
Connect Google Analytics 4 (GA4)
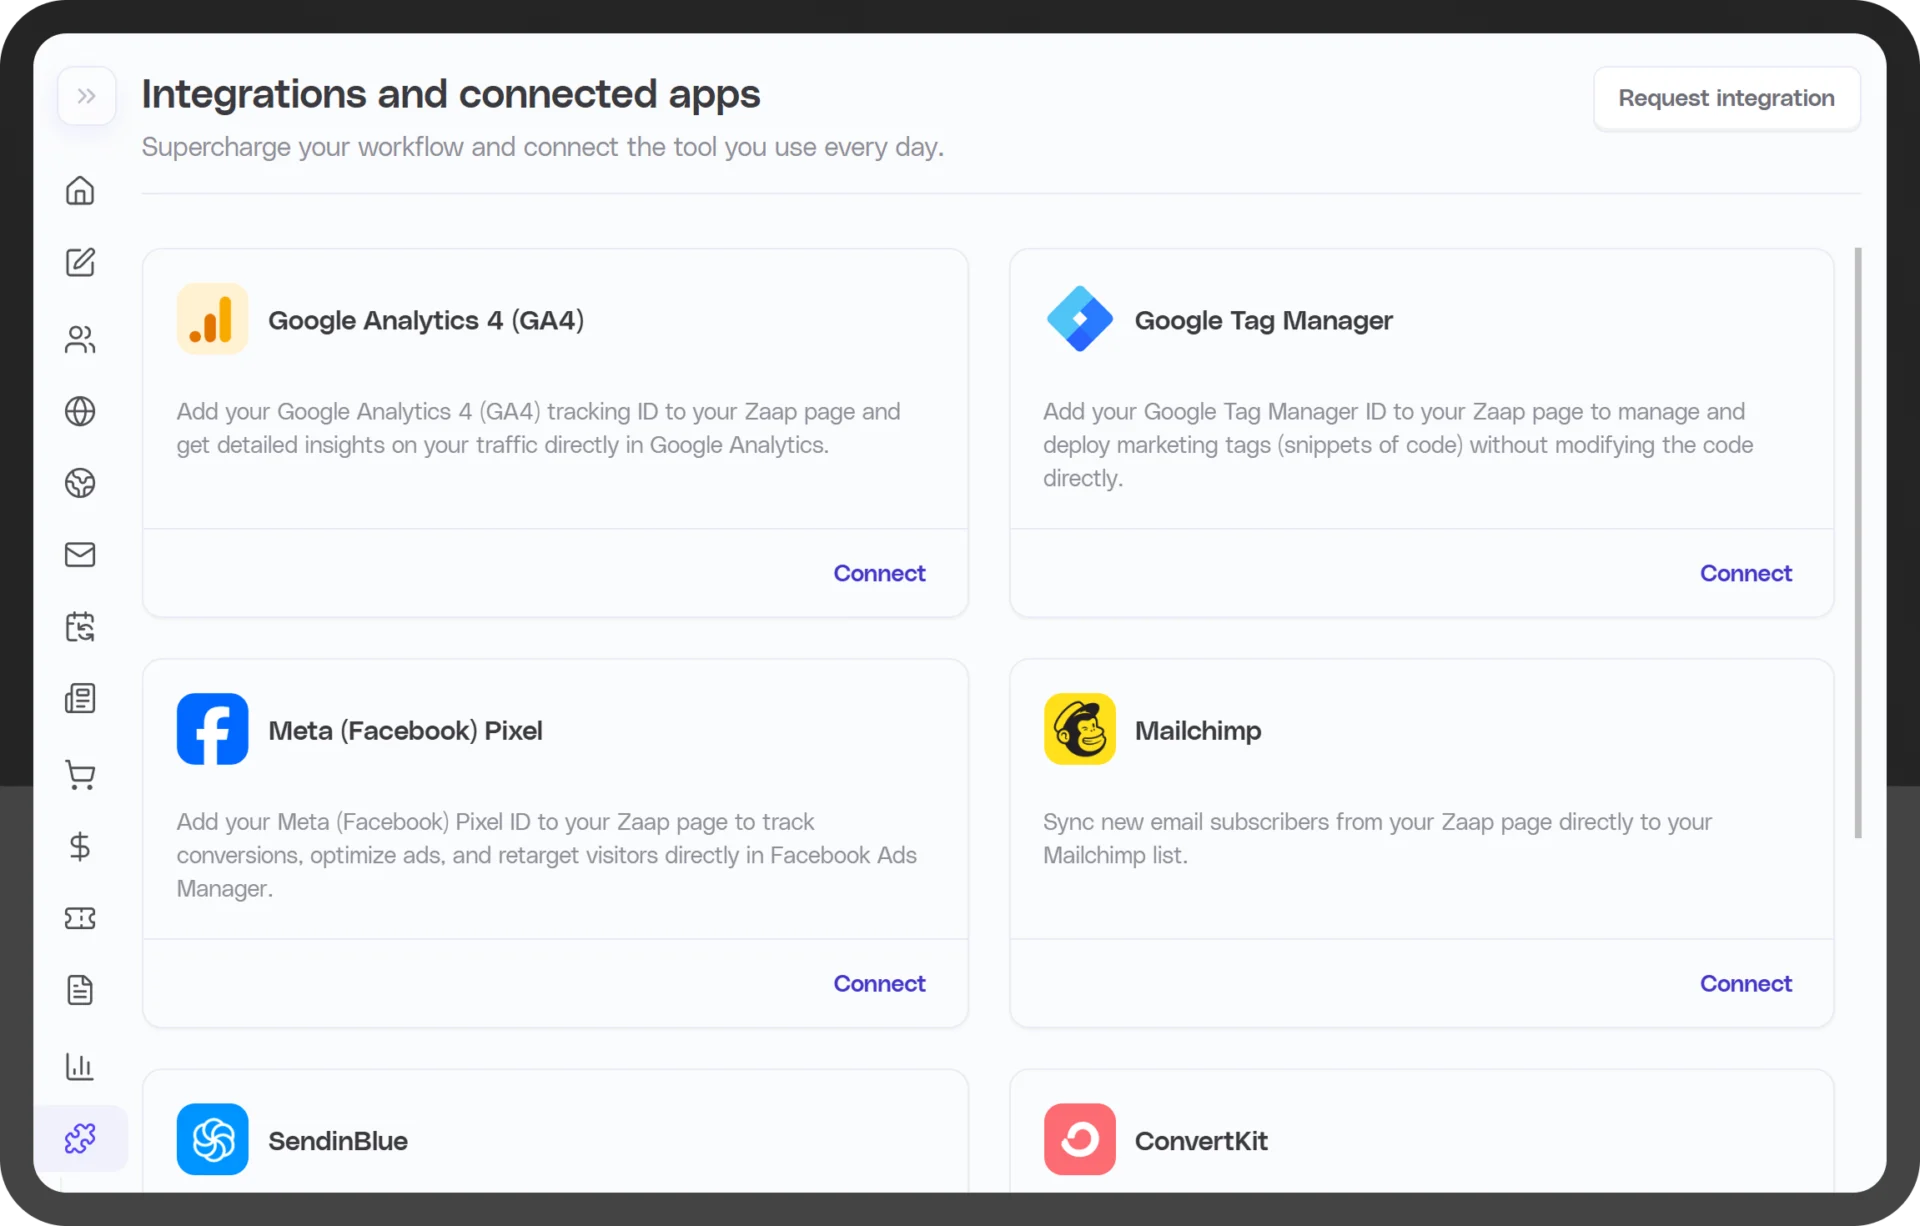click(879, 573)
